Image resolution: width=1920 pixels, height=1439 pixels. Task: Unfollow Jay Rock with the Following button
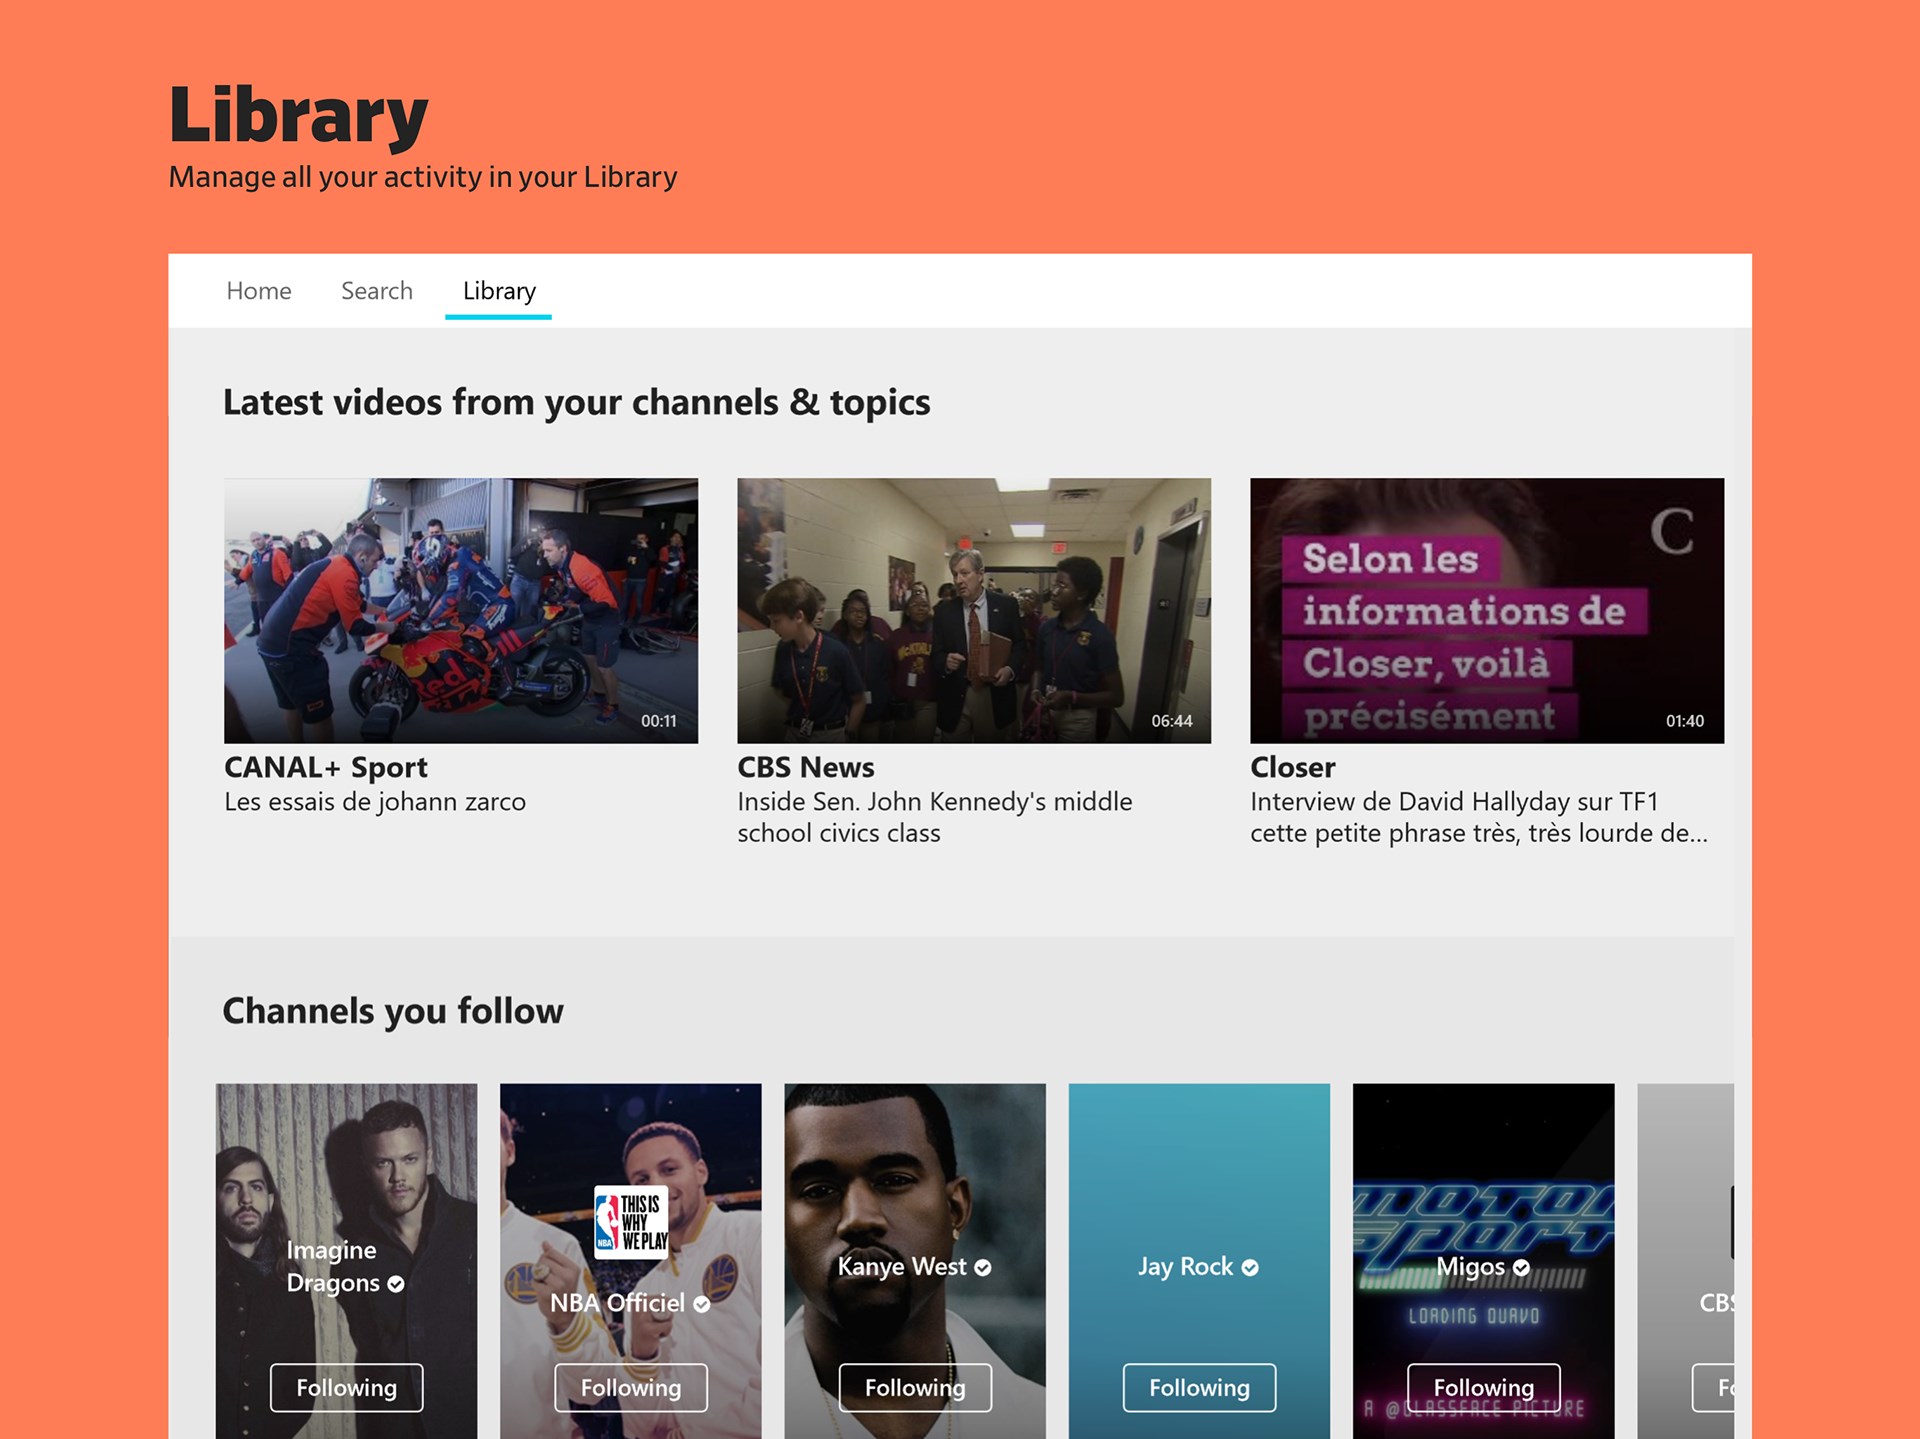[1199, 1388]
